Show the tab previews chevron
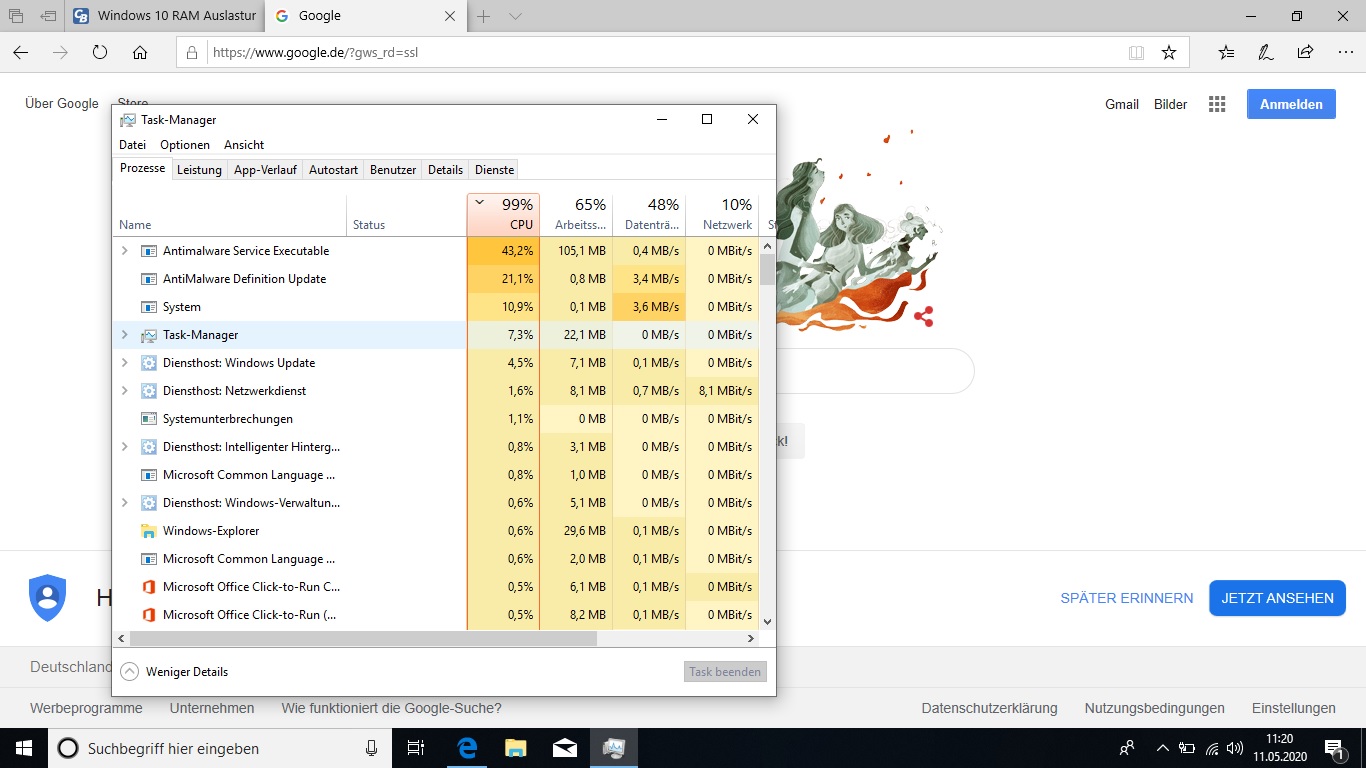This screenshot has height=768, width=1366. tap(515, 16)
